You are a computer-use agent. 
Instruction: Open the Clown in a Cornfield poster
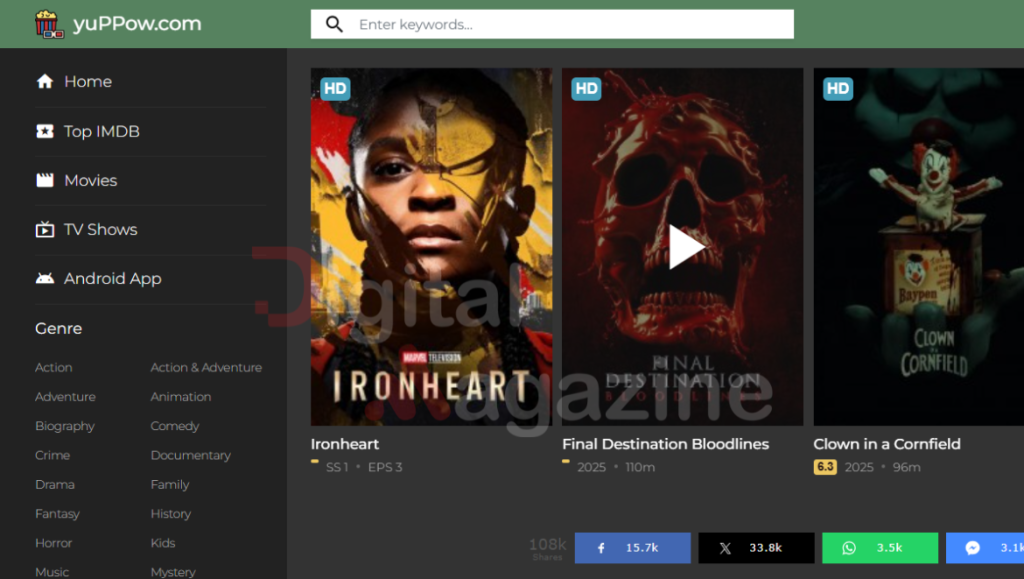[918, 247]
